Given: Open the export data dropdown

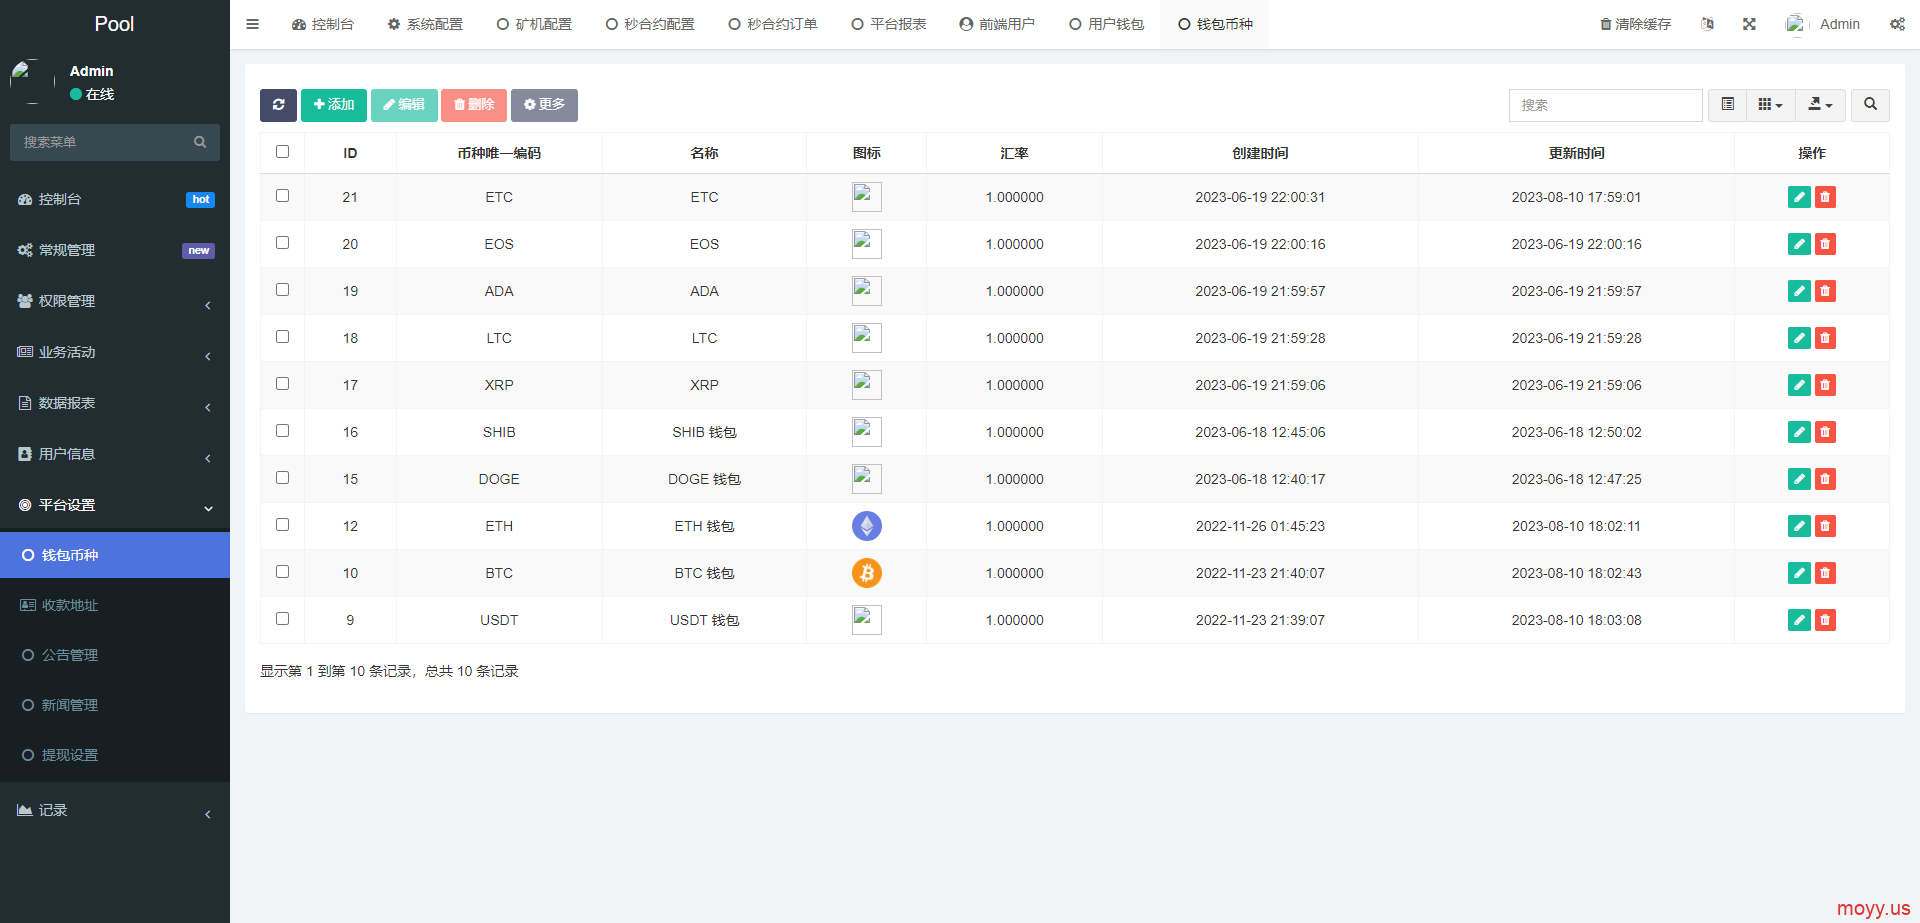Looking at the screenshot, I should (x=1820, y=105).
